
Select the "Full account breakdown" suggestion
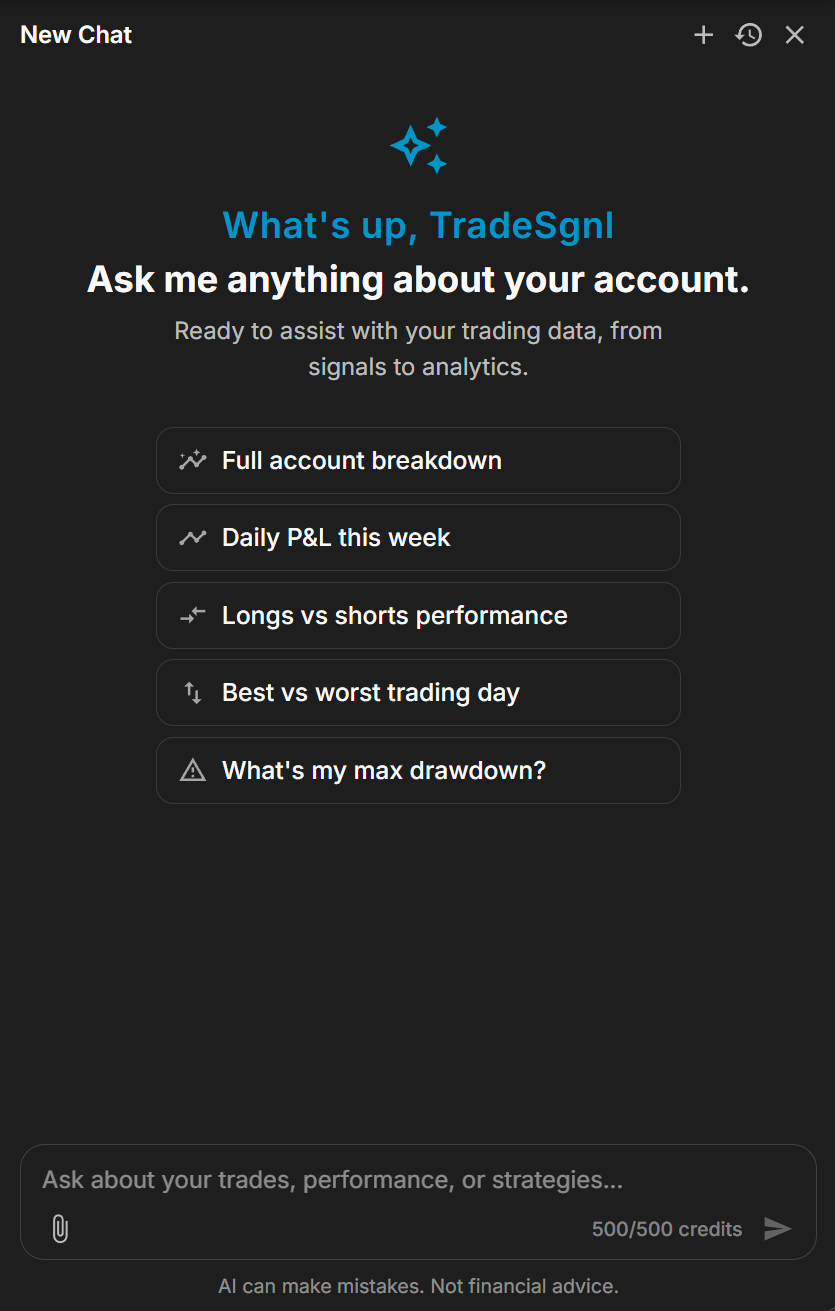(418, 461)
